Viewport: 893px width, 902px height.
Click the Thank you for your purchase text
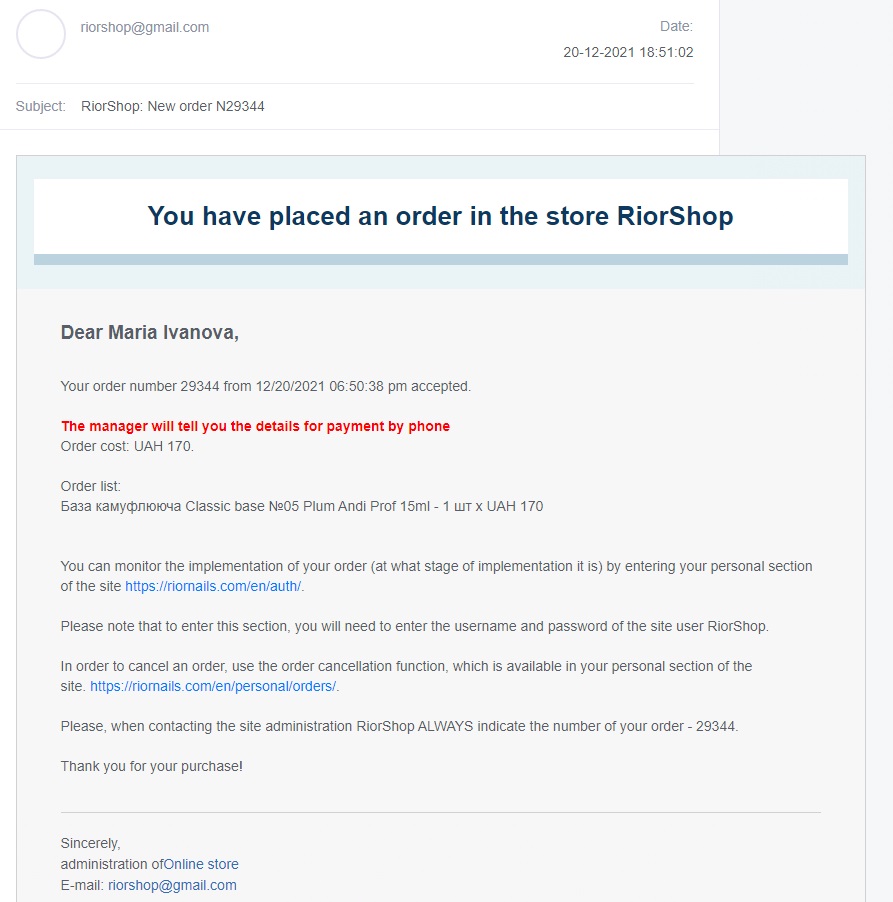(x=152, y=766)
